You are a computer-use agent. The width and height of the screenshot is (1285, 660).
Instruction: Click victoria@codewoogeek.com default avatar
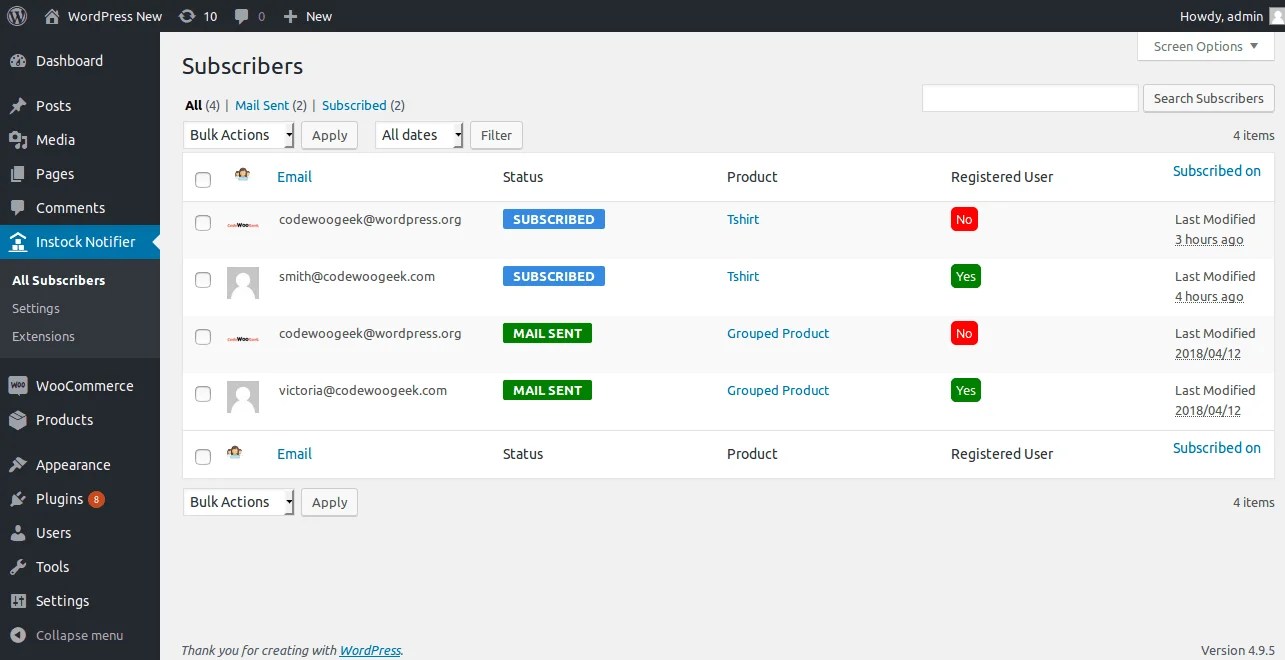pos(243,397)
